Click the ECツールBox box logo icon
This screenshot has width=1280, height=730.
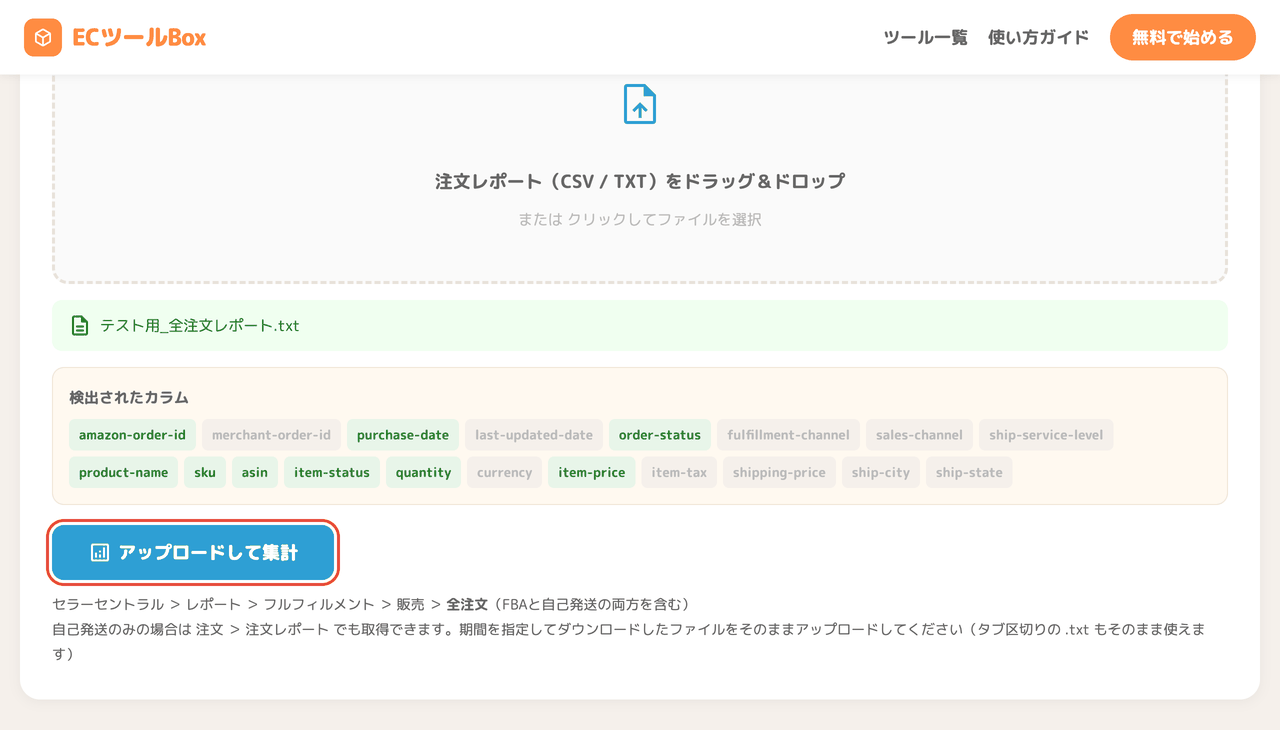click(43, 38)
